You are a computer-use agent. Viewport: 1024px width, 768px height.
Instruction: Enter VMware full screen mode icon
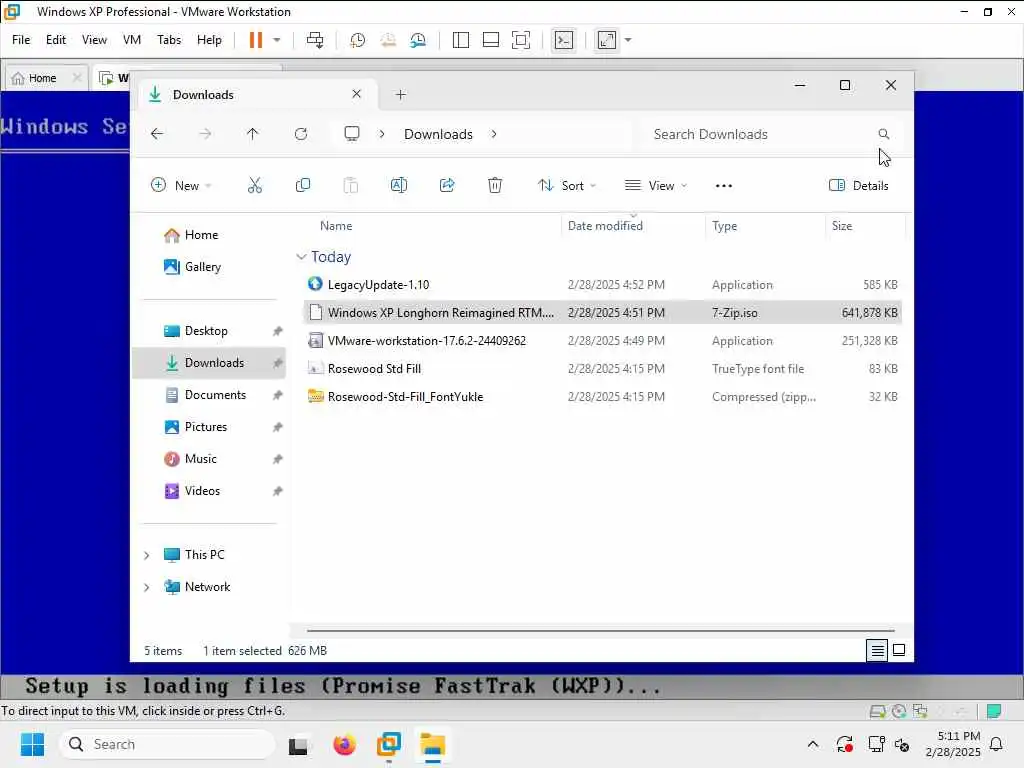[520, 40]
